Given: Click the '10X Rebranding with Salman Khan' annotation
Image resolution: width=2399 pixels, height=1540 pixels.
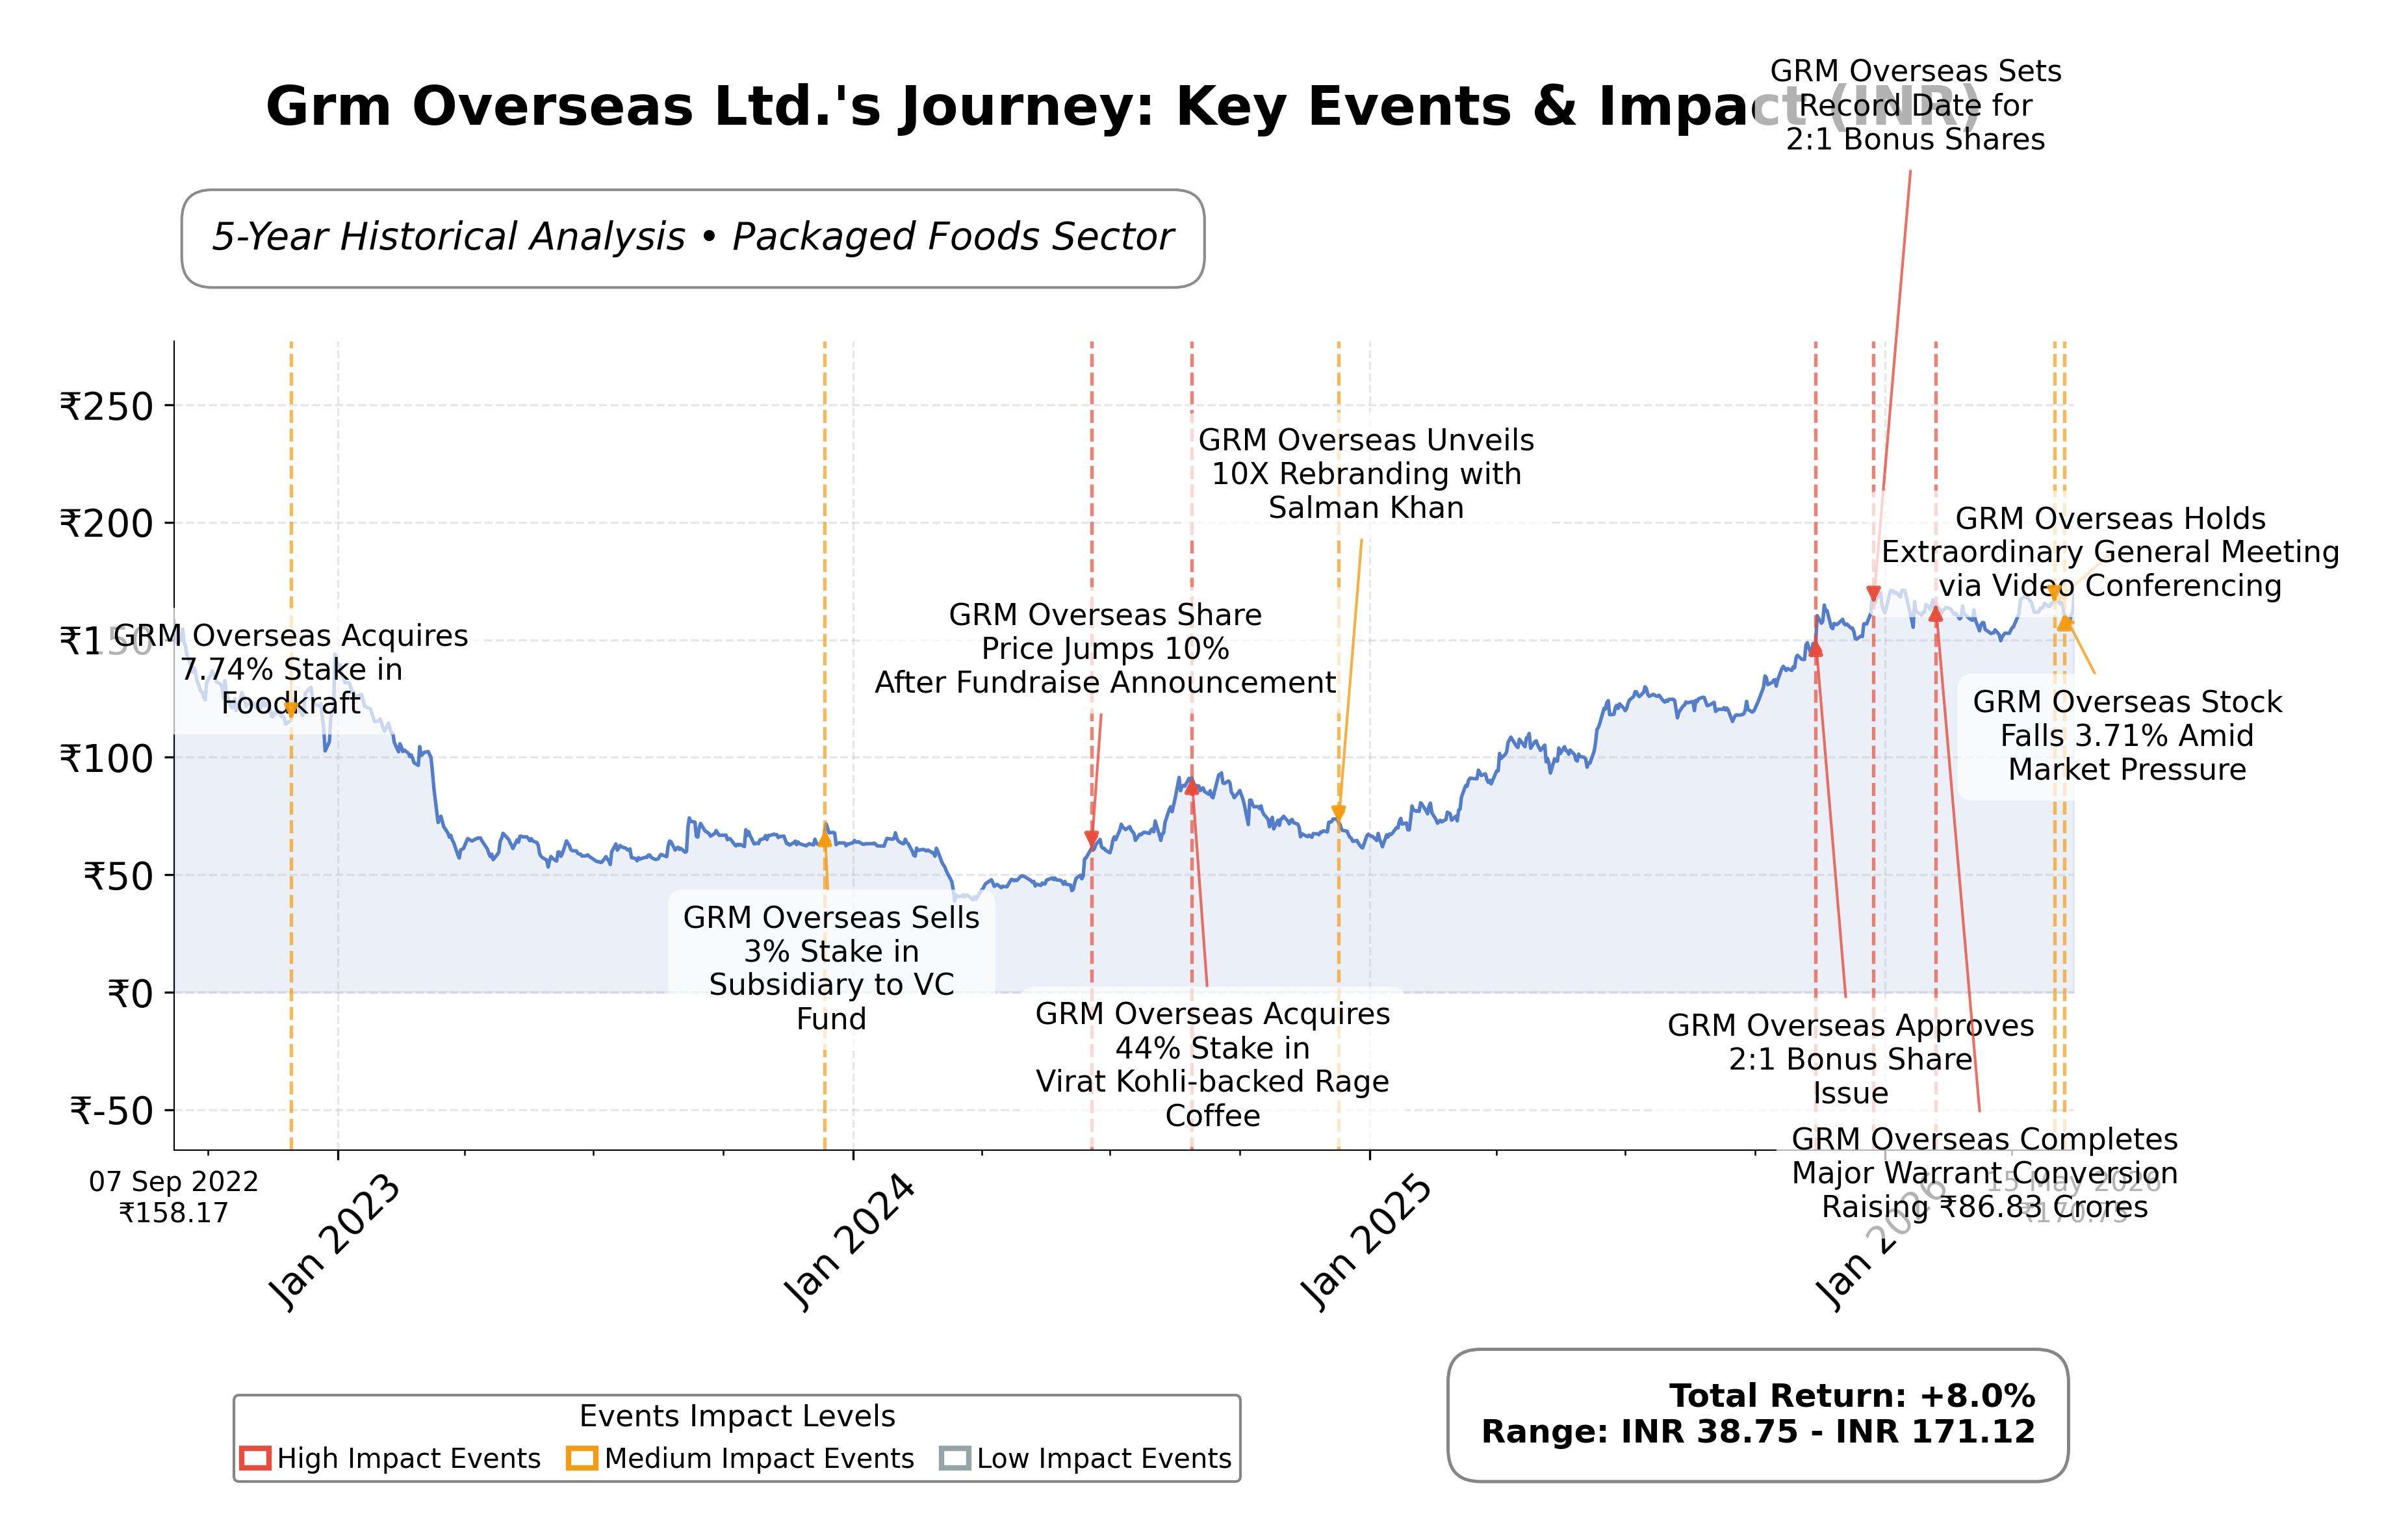Looking at the screenshot, I should pyautogui.click(x=1366, y=473).
